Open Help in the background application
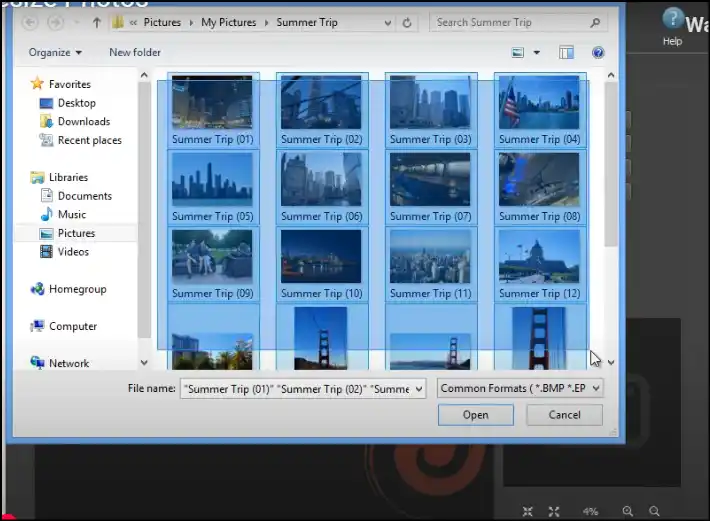The width and height of the screenshot is (710, 521). (x=672, y=27)
